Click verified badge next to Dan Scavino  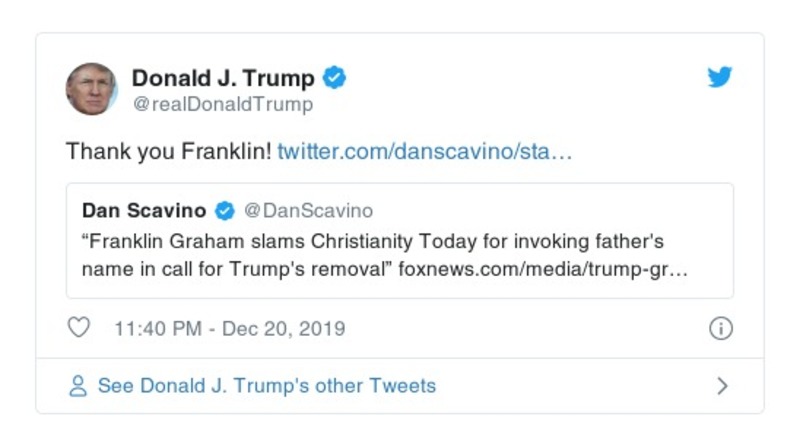click(x=225, y=211)
